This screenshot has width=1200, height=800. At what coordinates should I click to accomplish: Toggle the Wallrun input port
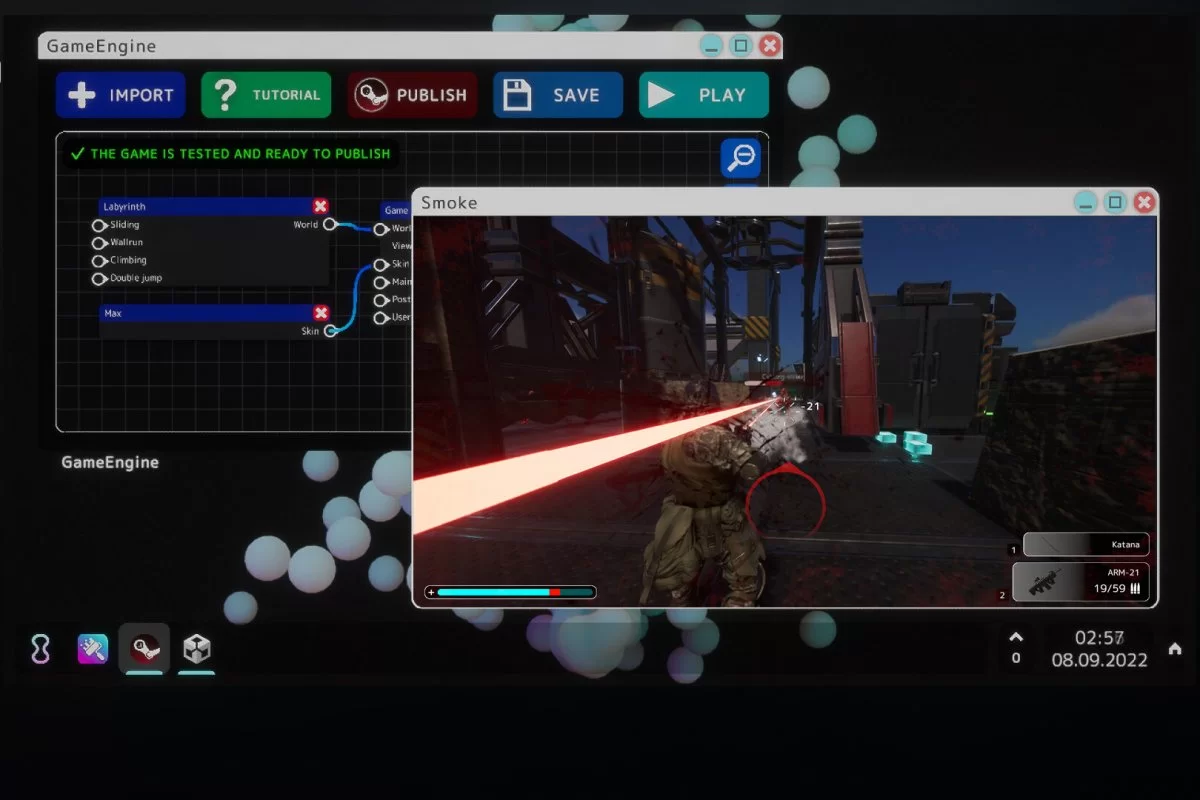(99, 243)
